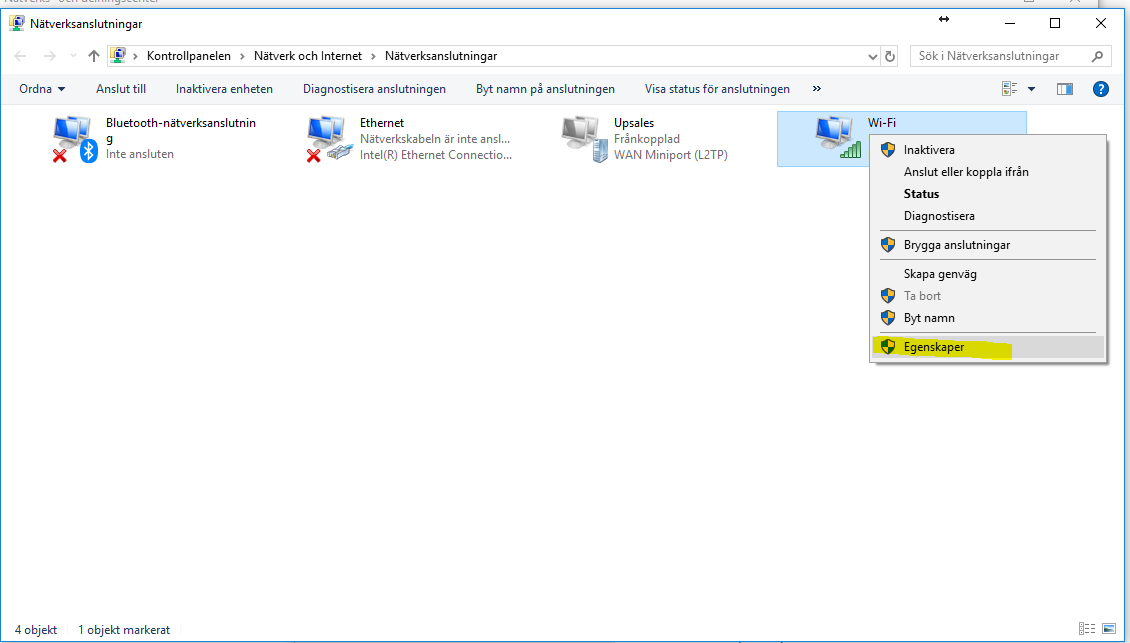The image size is (1130, 643).
Task: Open Egenskaper from context menu
Action: 988,347
